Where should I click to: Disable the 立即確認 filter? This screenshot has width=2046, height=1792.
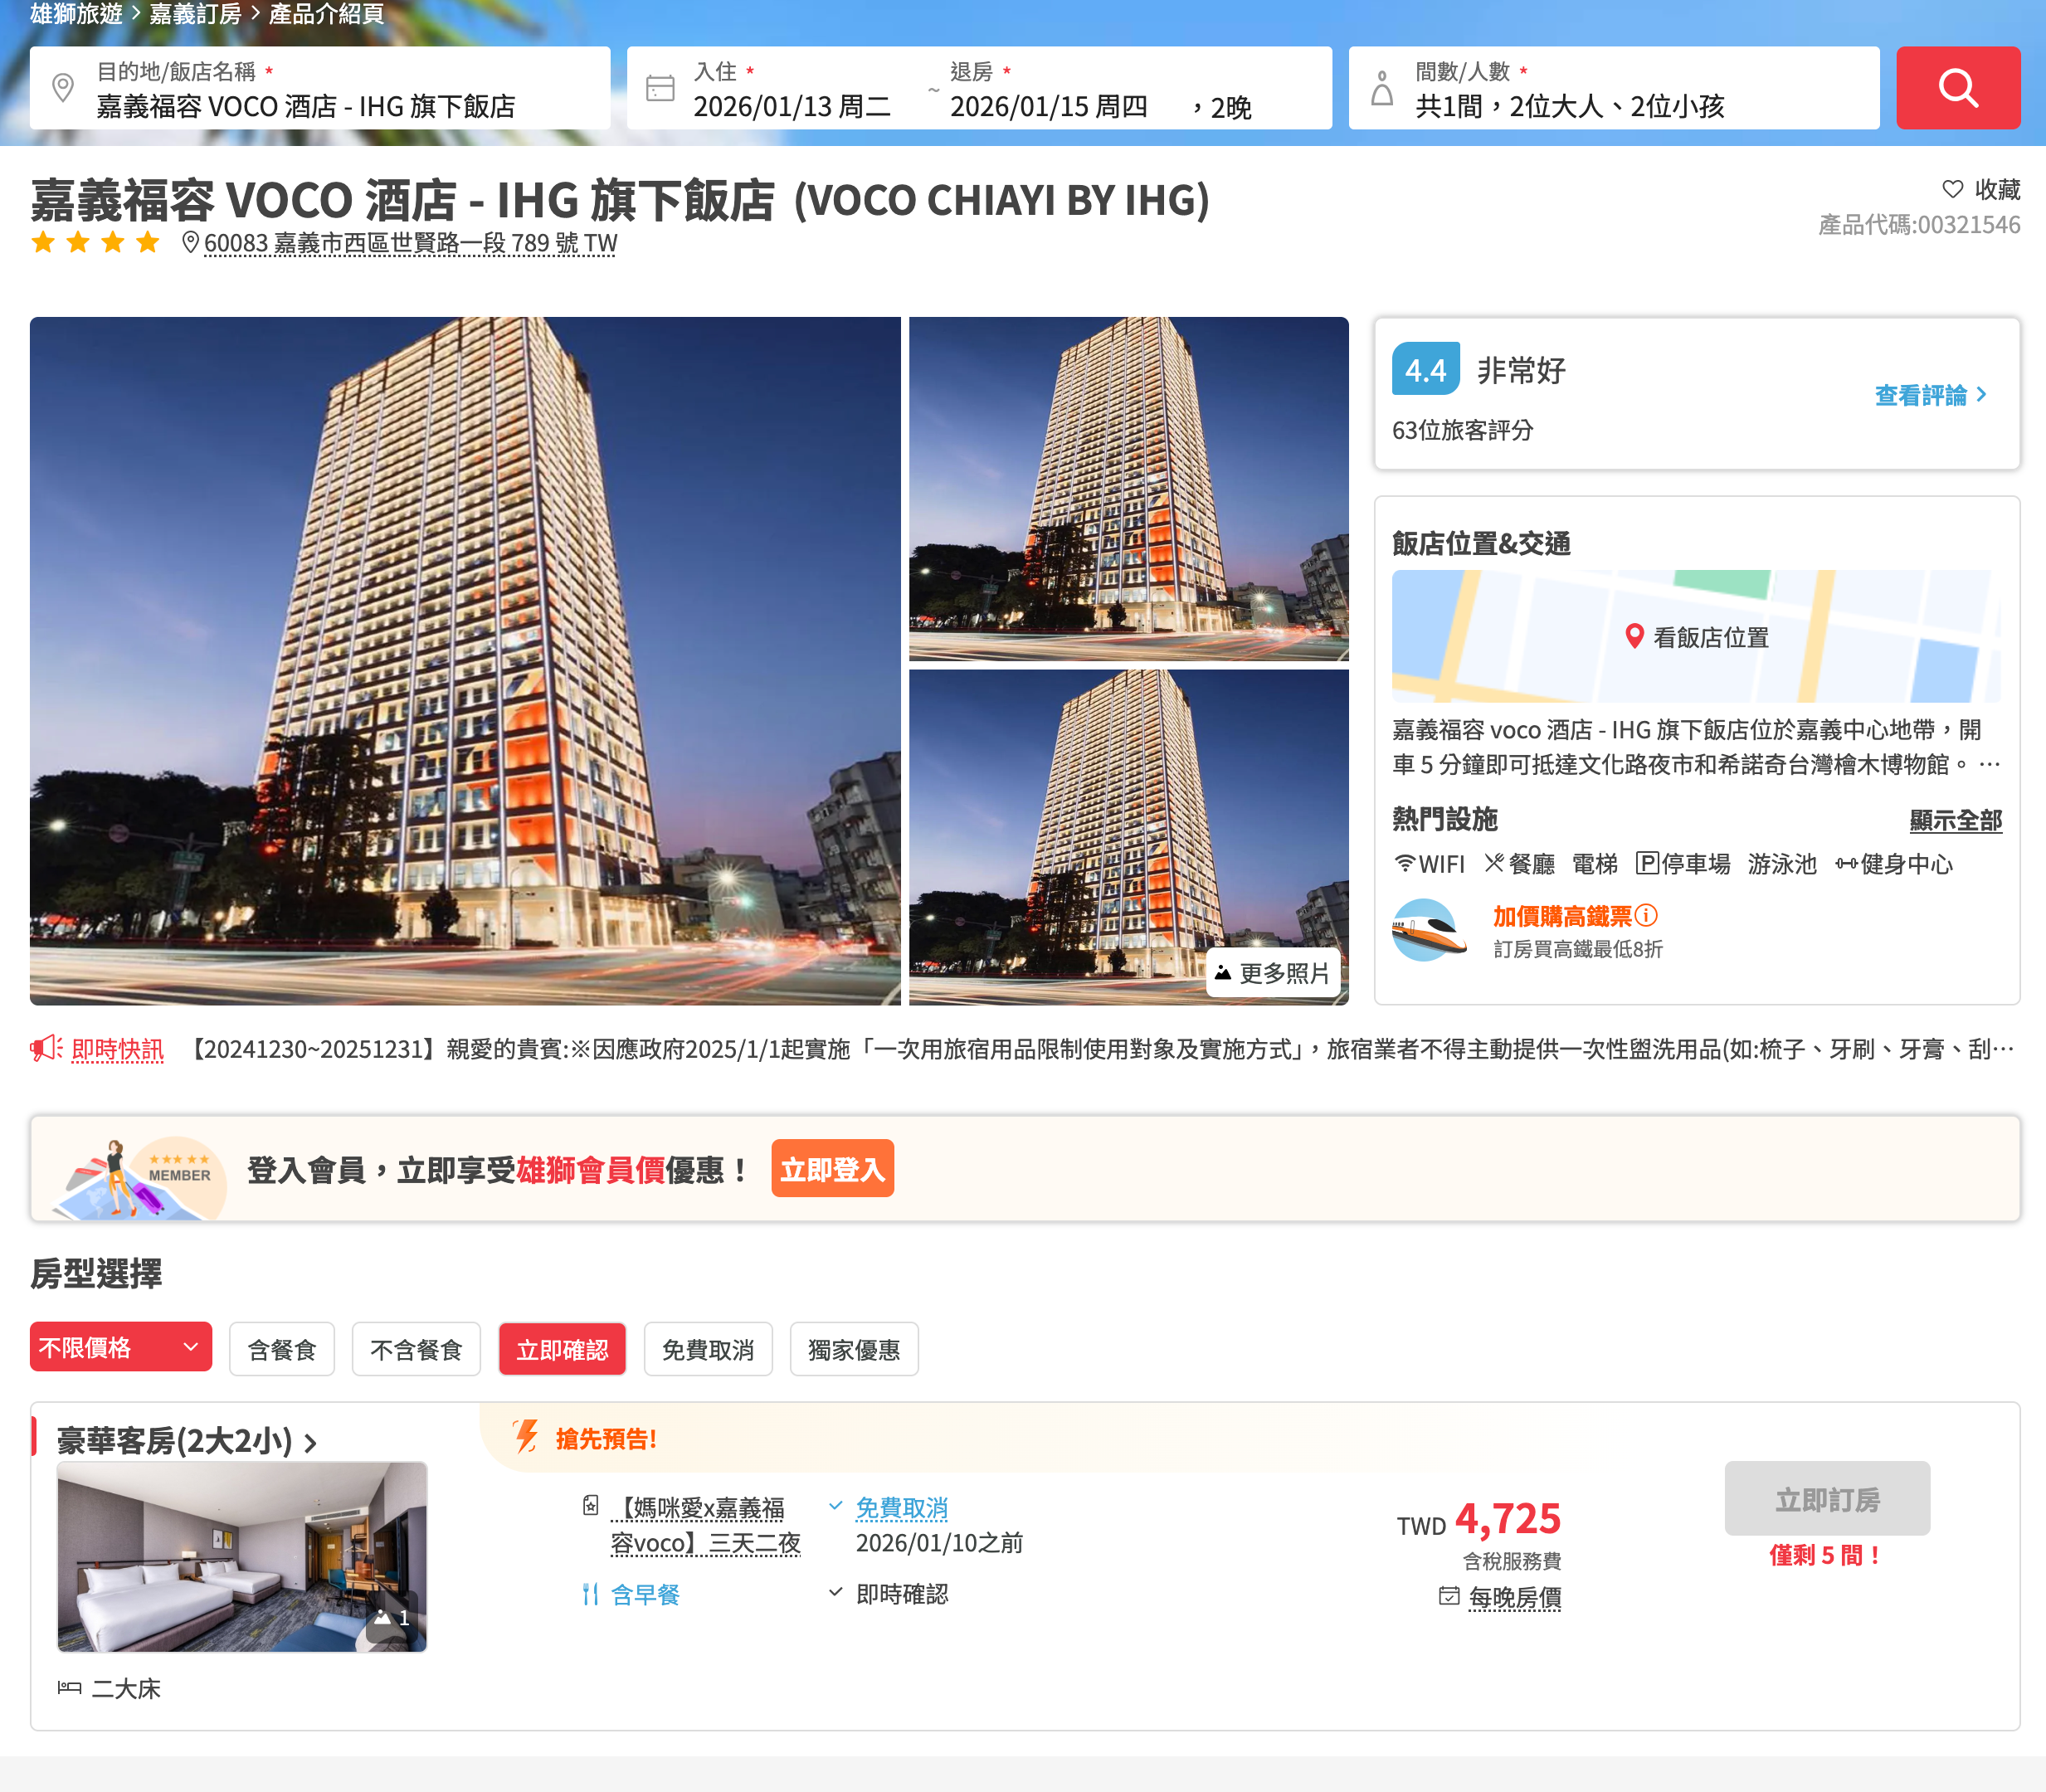click(x=562, y=1349)
